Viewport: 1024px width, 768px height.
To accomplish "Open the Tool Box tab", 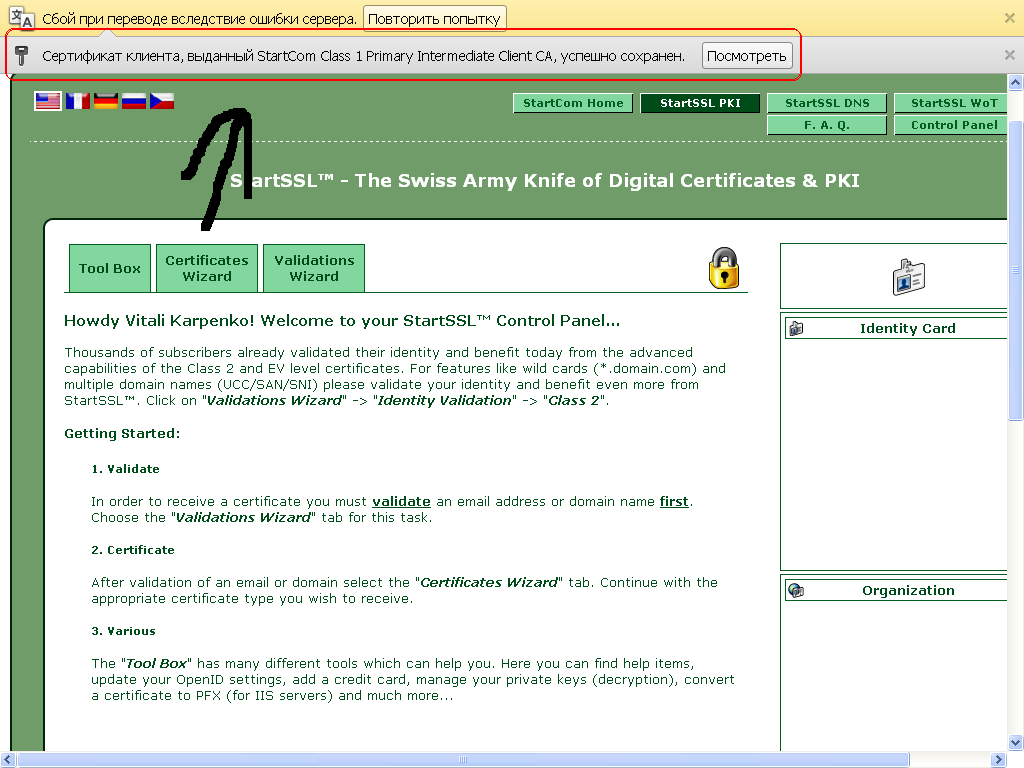I will (110, 268).
